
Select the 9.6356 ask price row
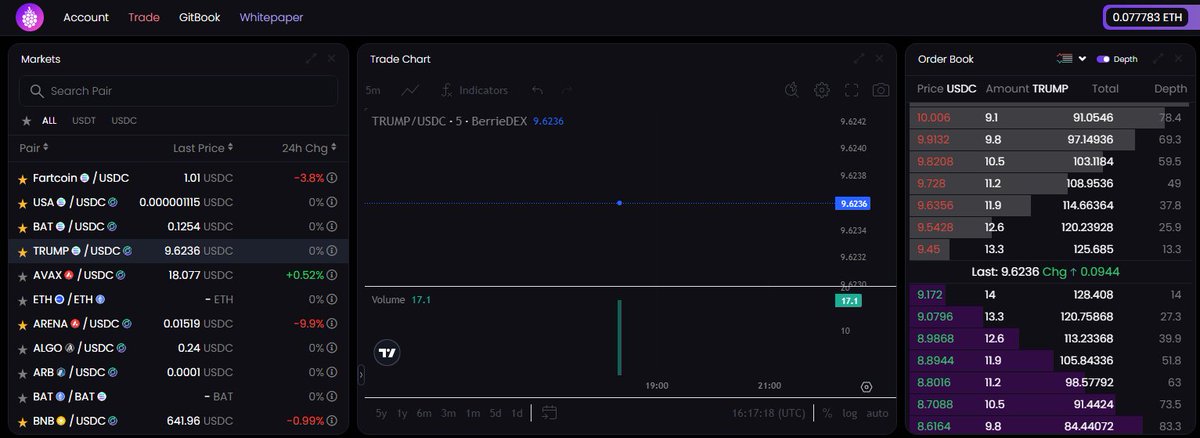point(1048,205)
